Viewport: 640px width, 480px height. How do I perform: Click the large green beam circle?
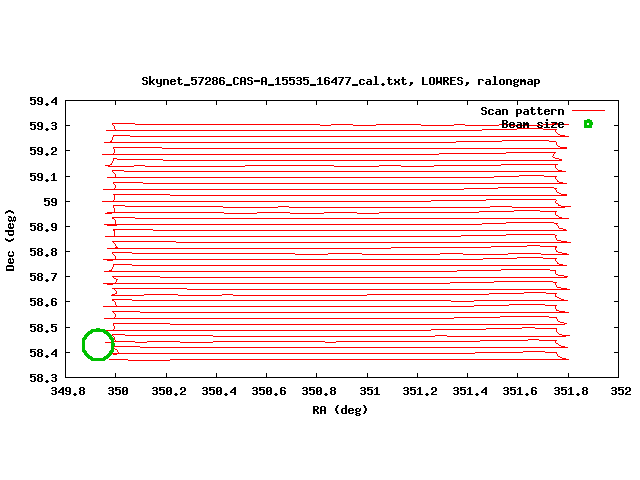[x=98, y=344]
